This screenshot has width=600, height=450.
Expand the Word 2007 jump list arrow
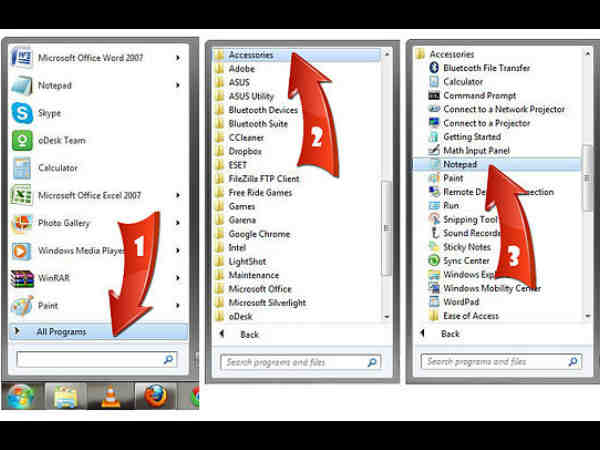(x=178, y=58)
